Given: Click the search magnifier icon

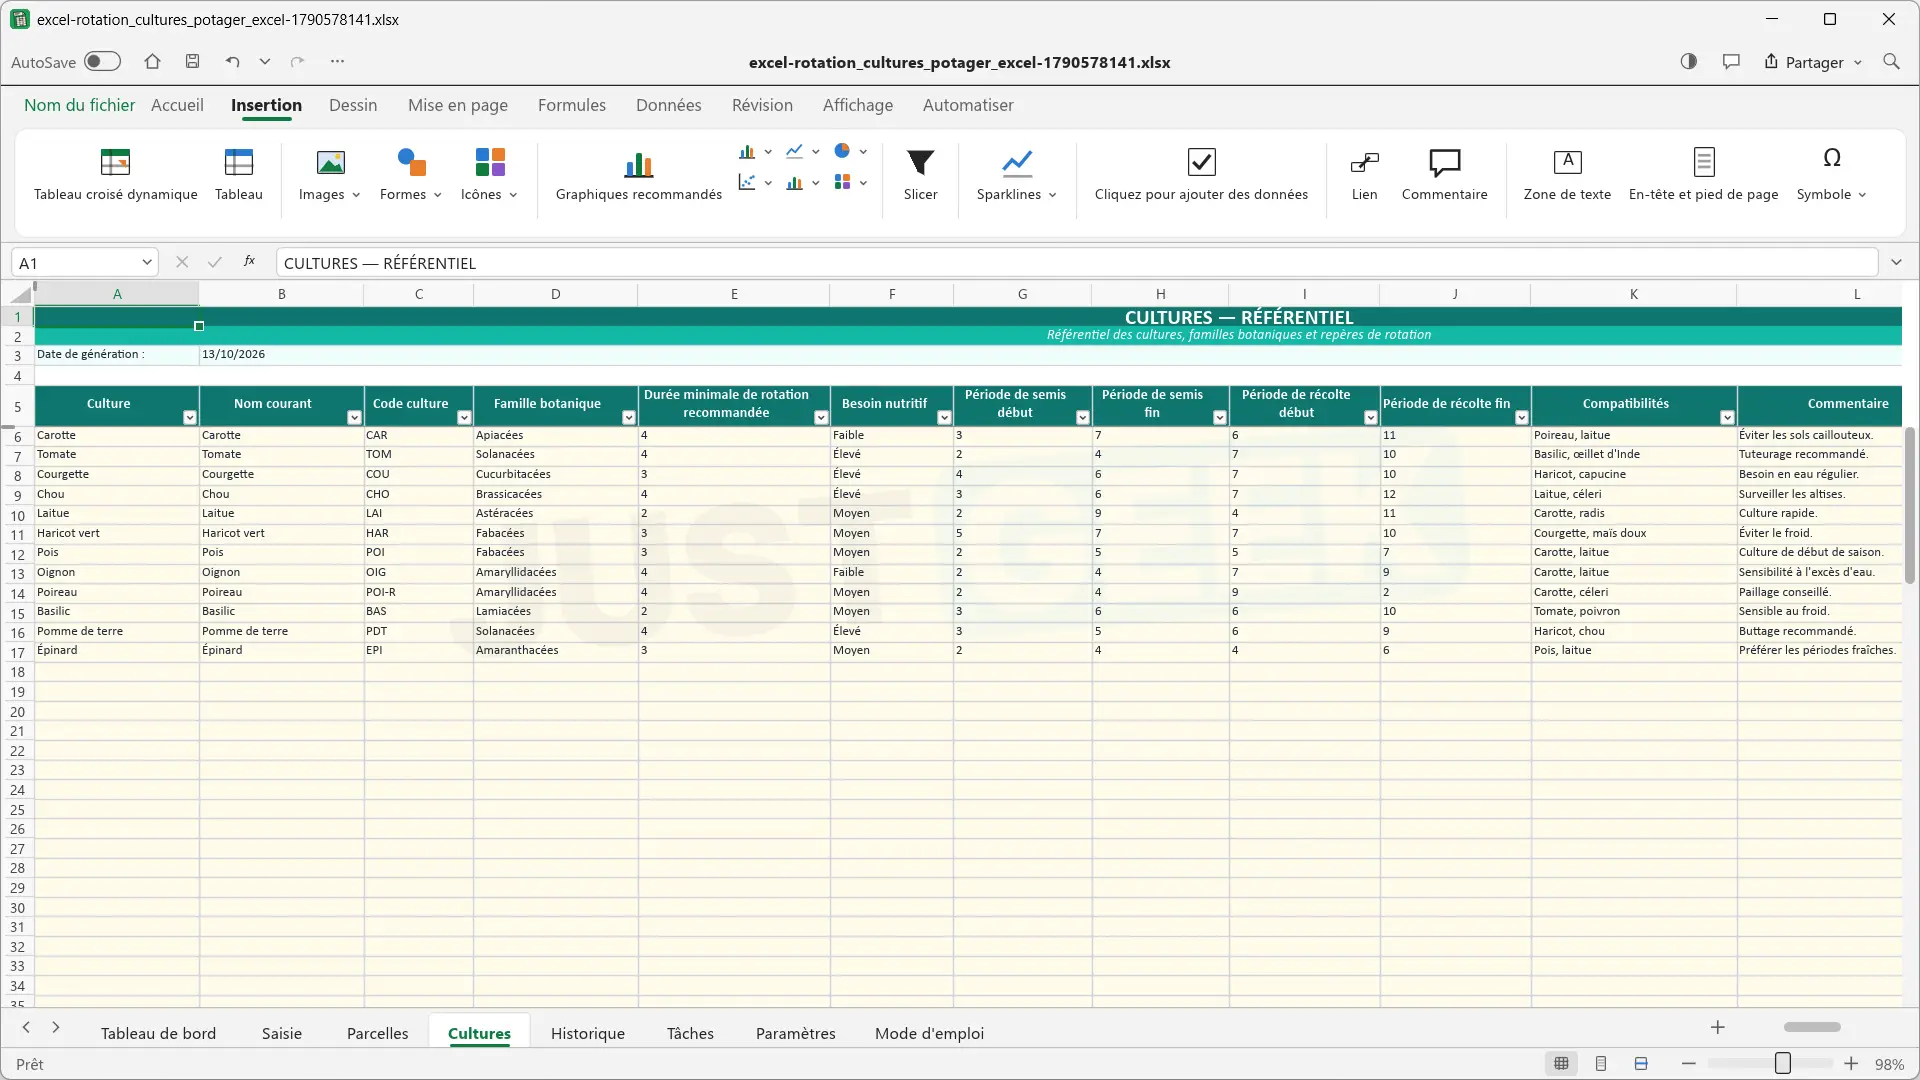Looking at the screenshot, I should tap(1891, 62).
